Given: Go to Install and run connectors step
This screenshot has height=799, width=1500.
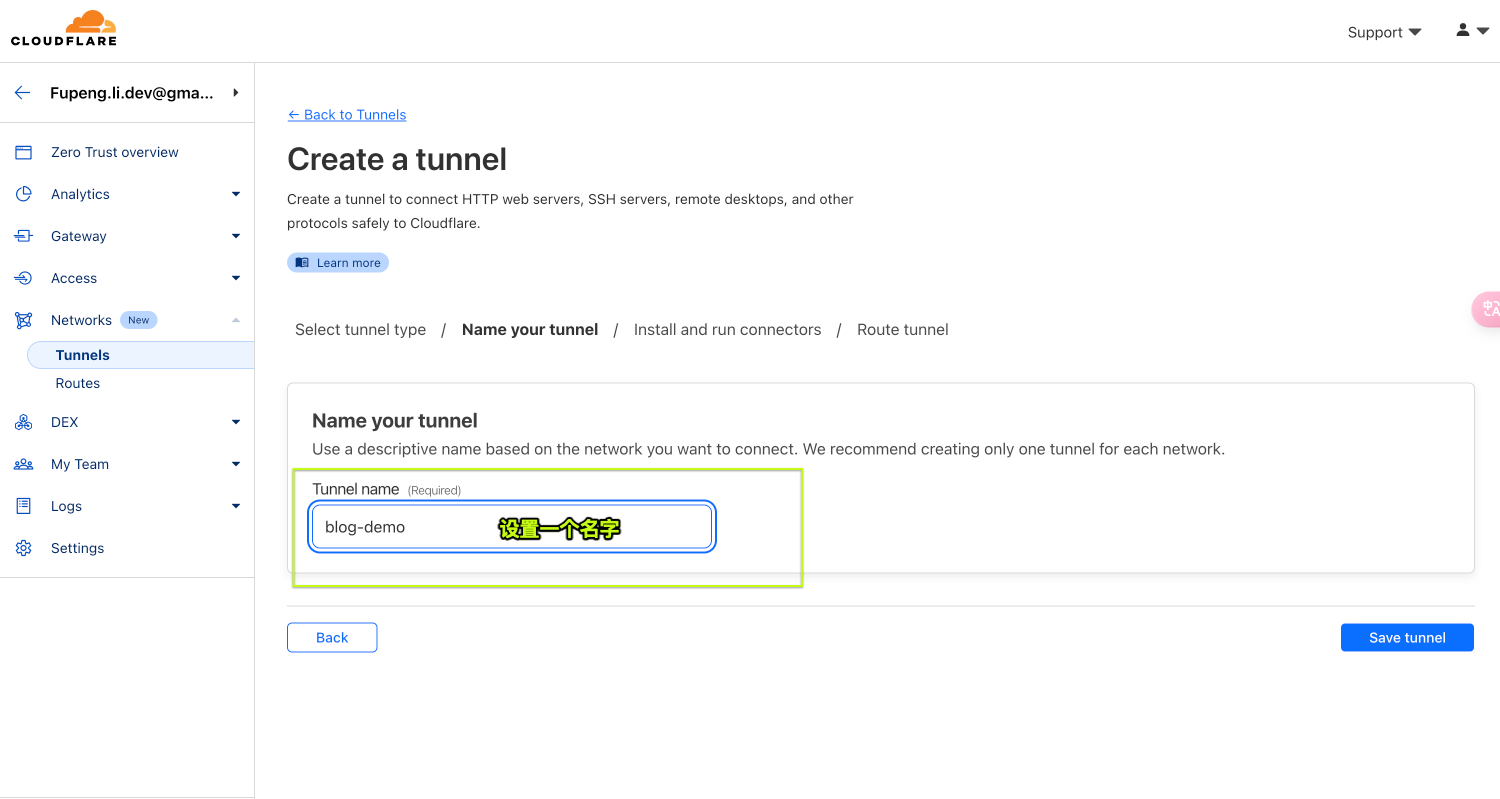Looking at the screenshot, I should (x=727, y=330).
